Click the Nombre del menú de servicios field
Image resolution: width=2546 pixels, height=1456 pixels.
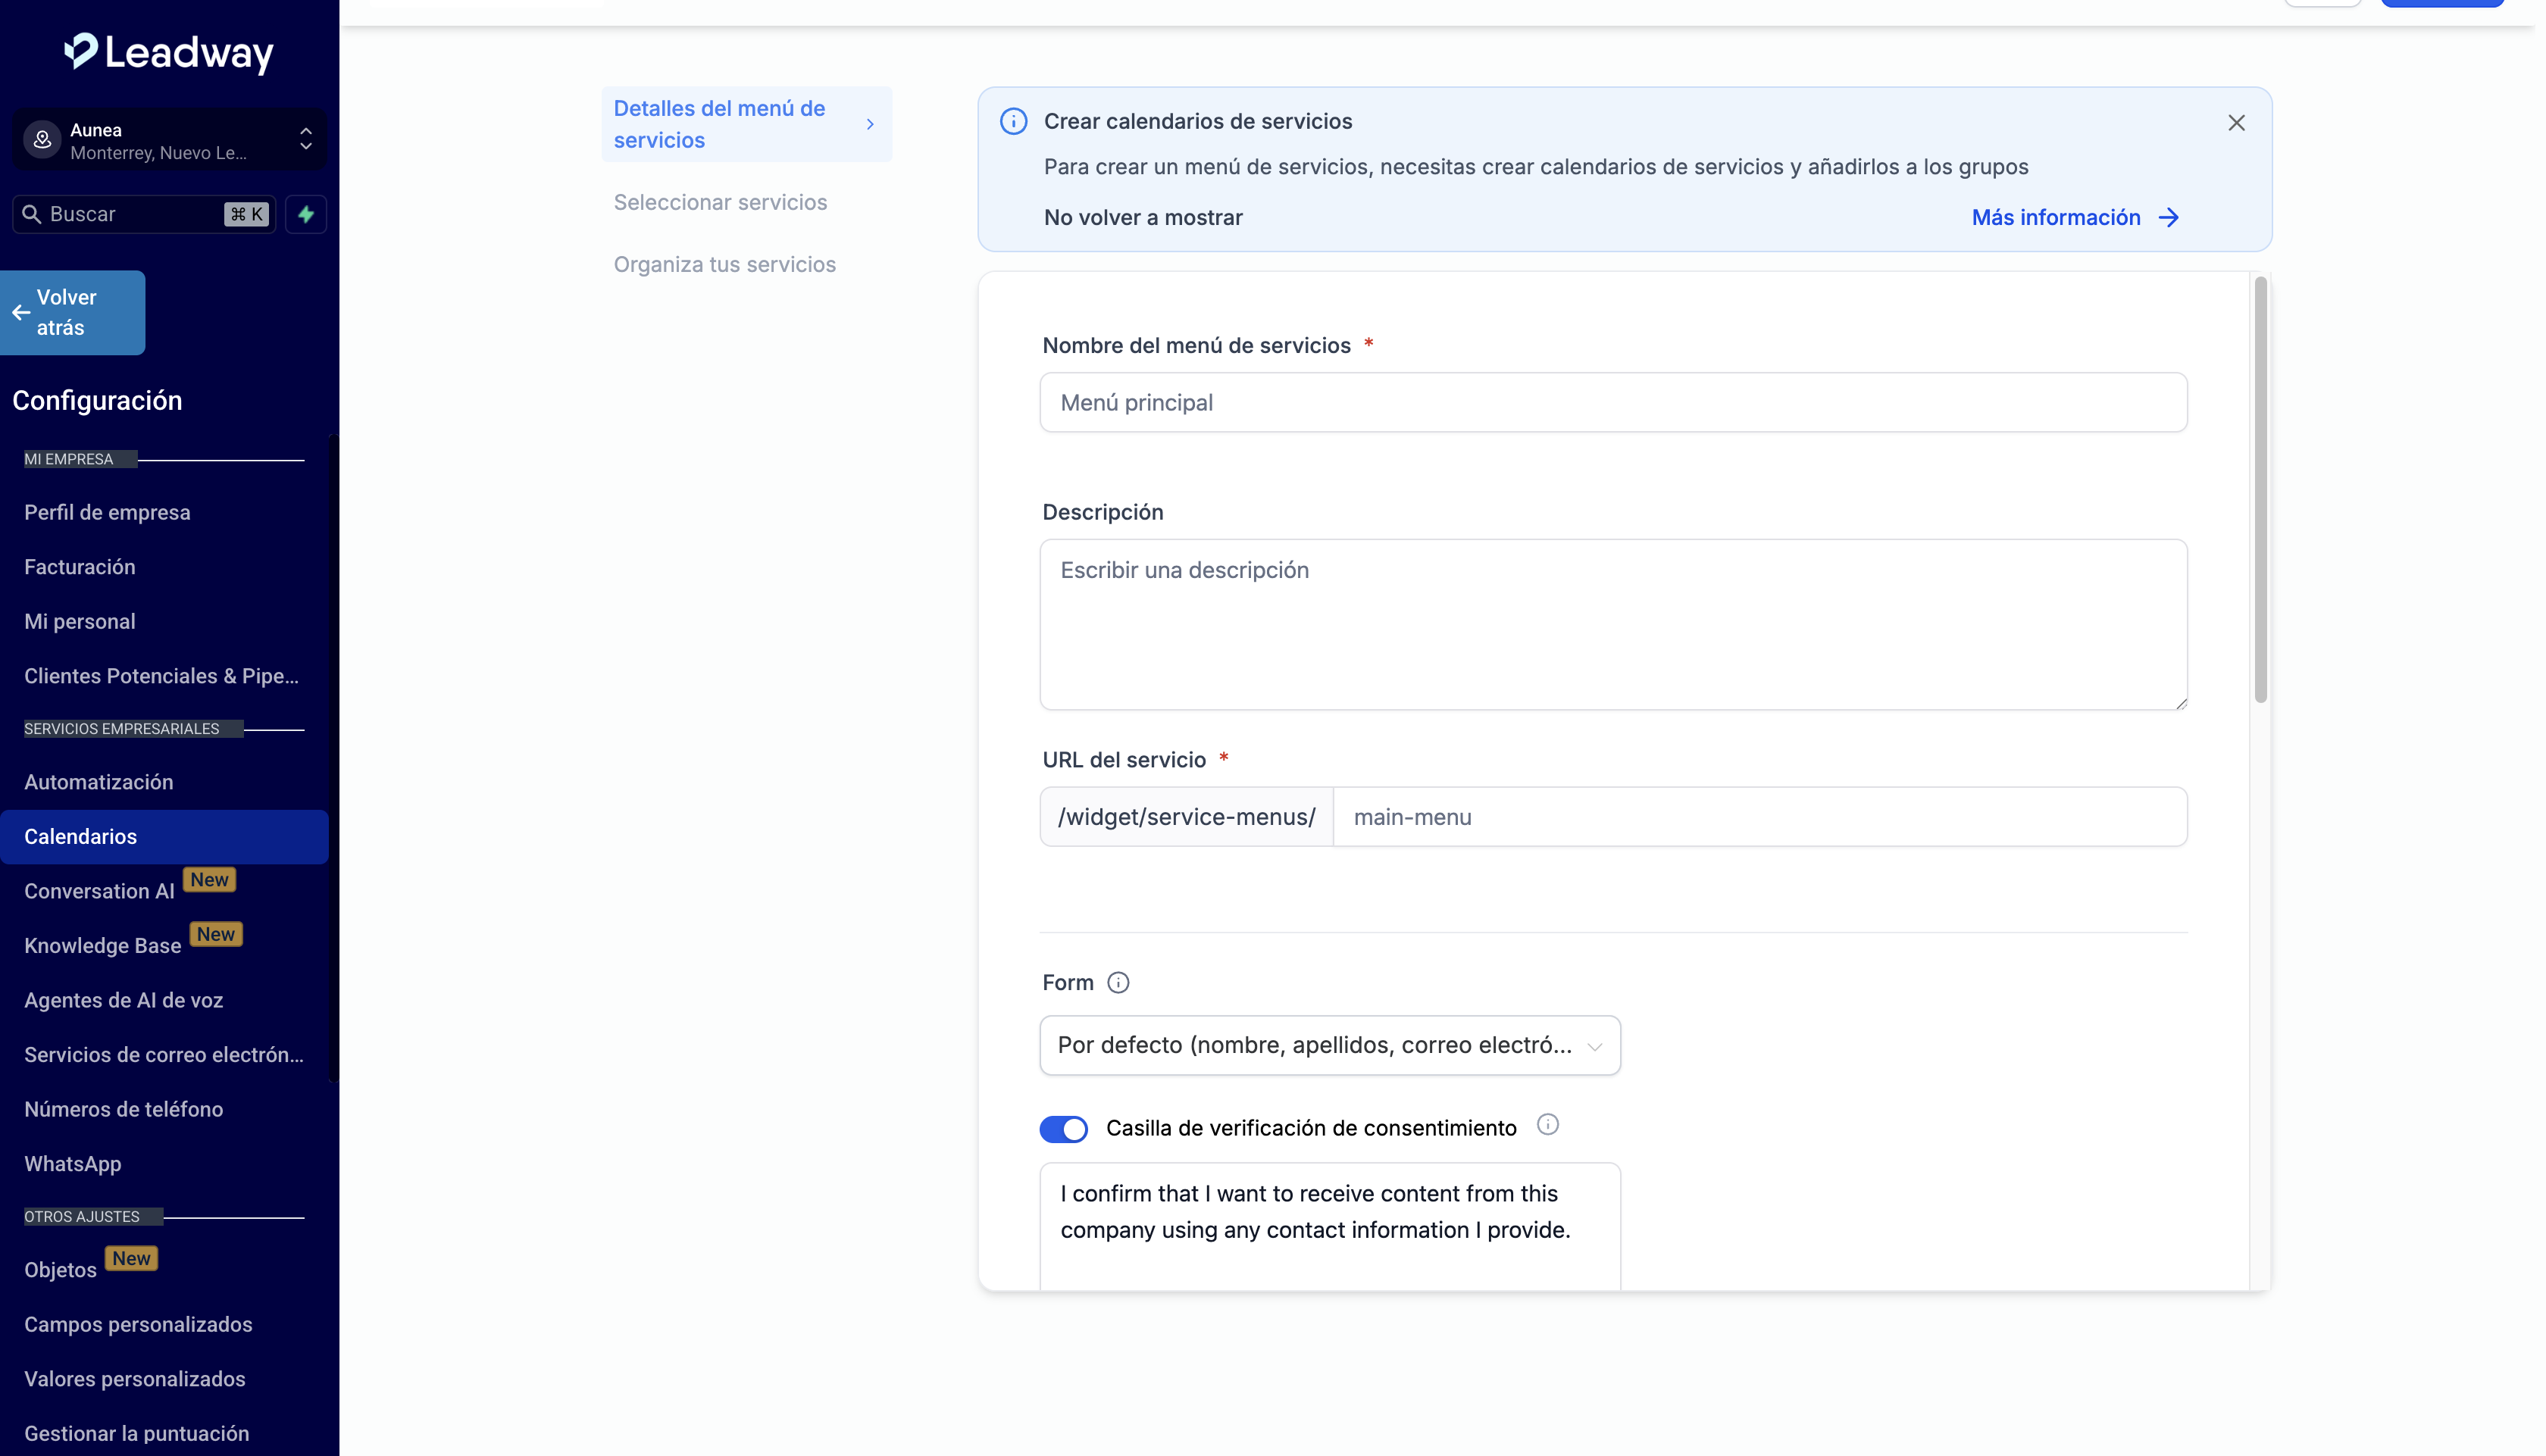pos(1612,403)
